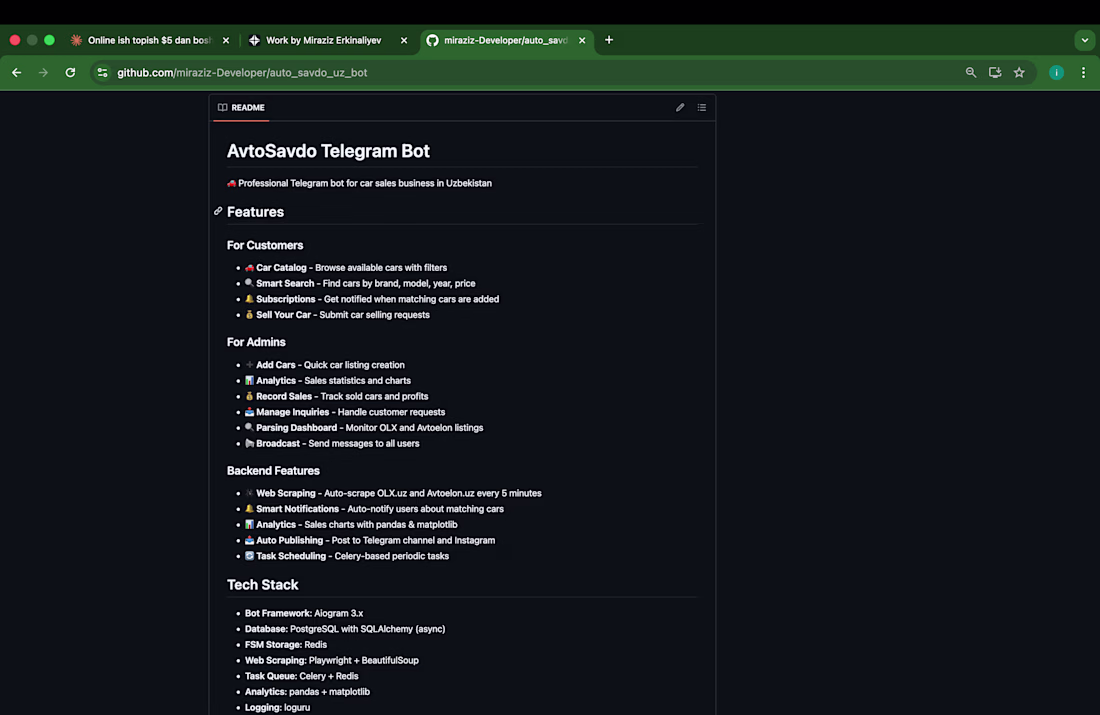The image size is (1100, 715).
Task: Click the install app icon in address bar
Action: point(995,72)
